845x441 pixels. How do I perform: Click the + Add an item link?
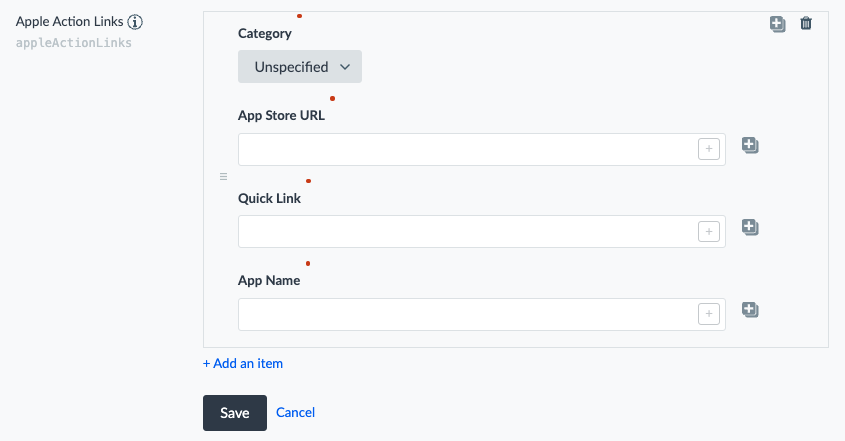pyautogui.click(x=243, y=363)
